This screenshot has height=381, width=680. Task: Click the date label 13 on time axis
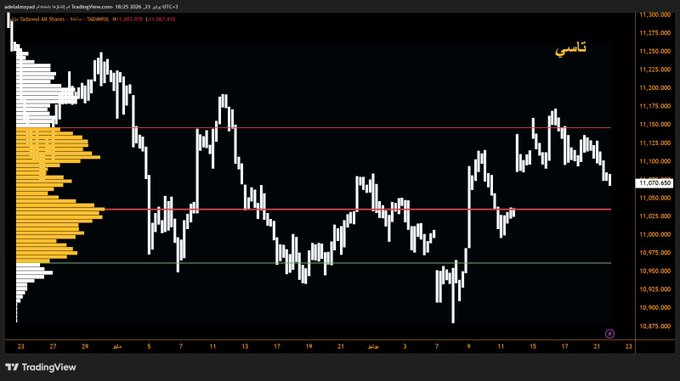(245, 346)
